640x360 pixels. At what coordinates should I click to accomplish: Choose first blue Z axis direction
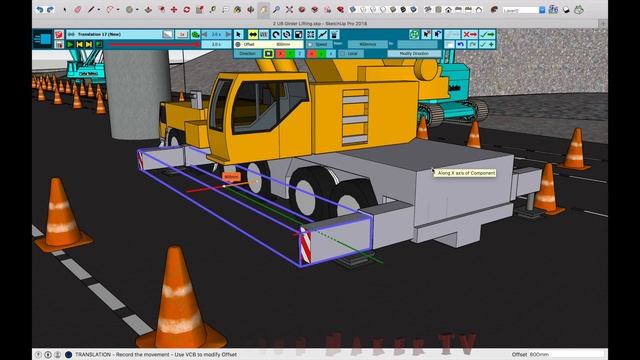tap(299, 53)
